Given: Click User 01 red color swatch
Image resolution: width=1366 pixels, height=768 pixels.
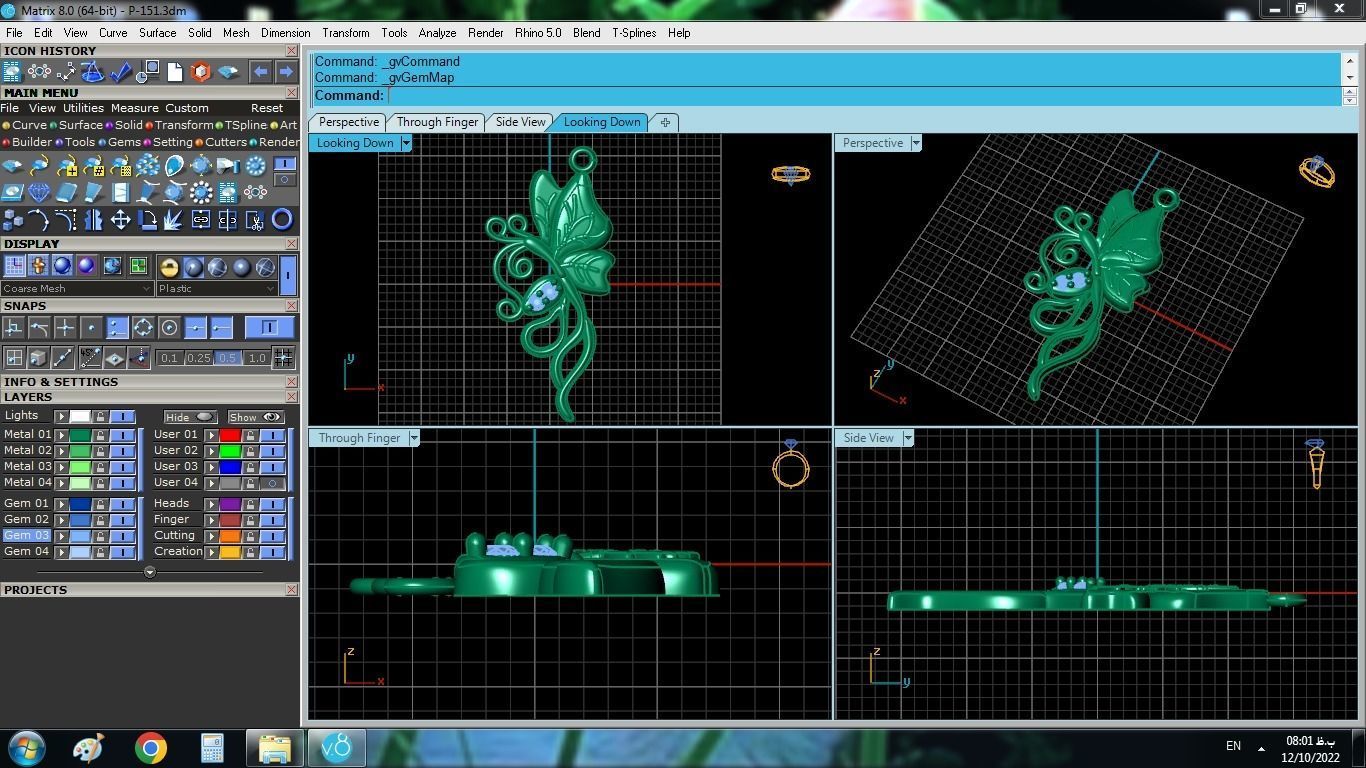Looking at the screenshot, I should (230, 435).
